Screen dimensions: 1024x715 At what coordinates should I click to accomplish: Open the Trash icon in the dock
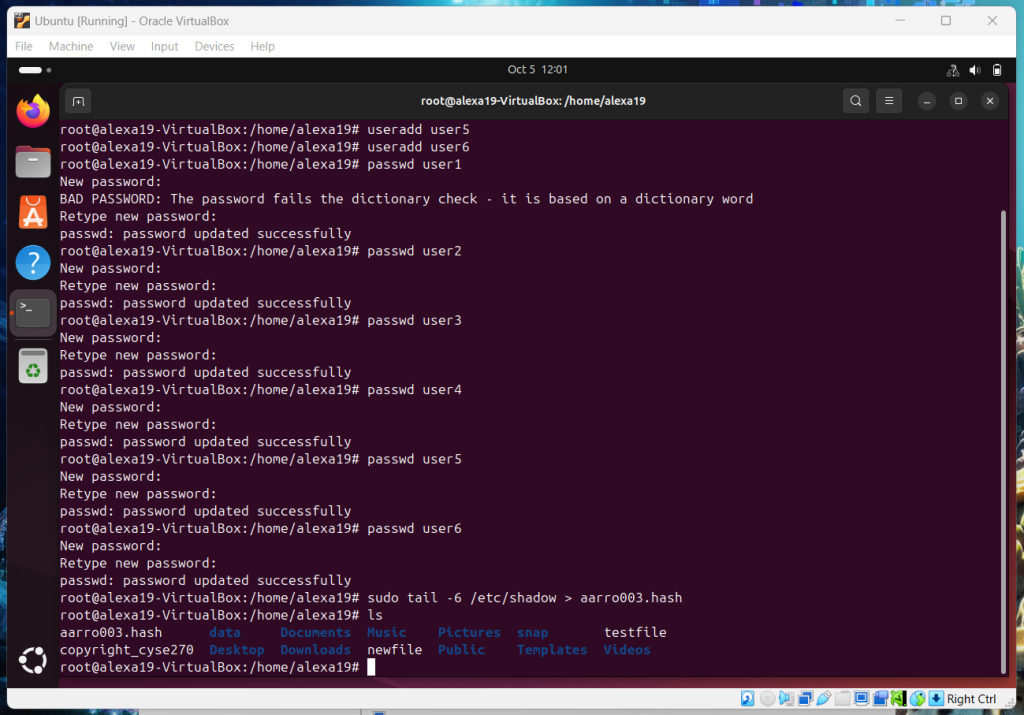(x=33, y=366)
